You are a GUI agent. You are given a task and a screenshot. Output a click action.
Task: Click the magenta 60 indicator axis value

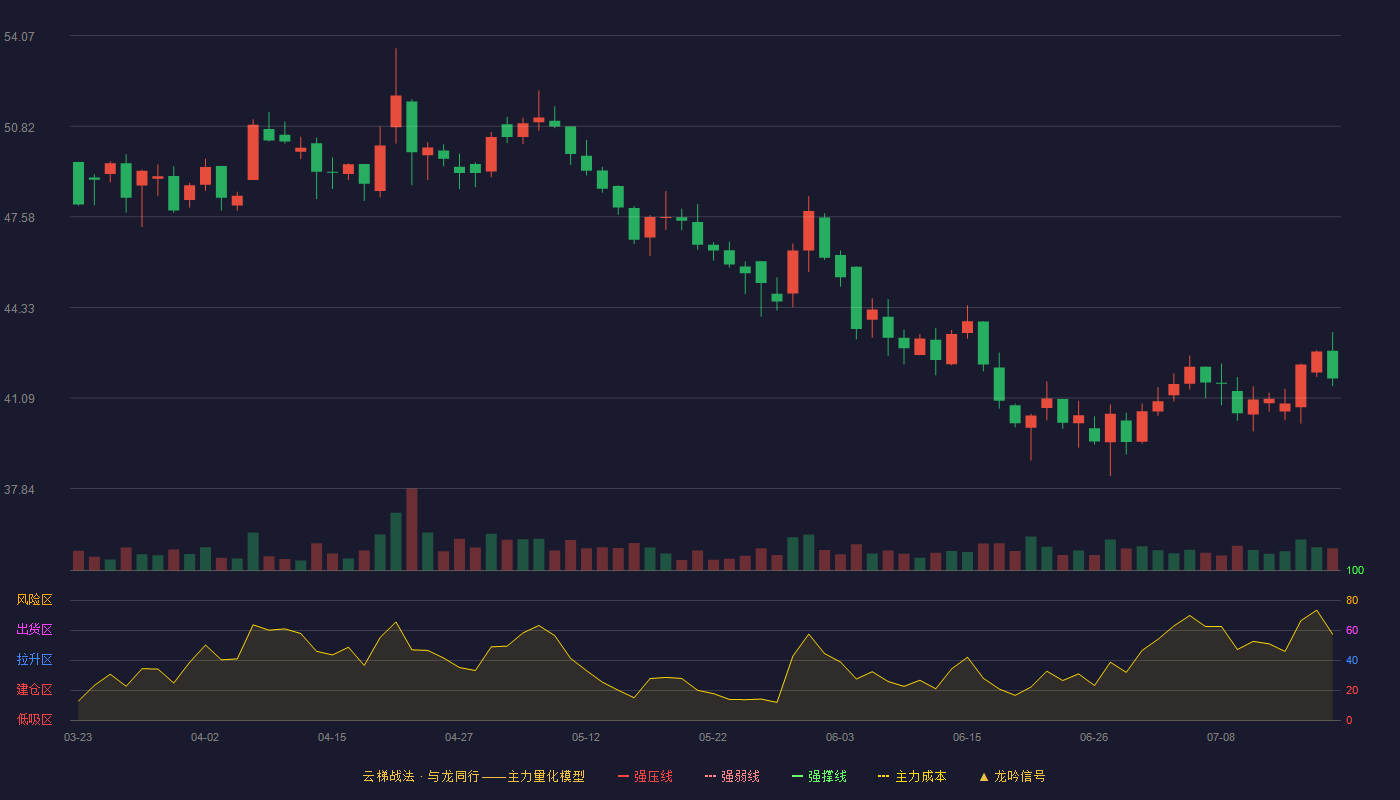[x=1352, y=630]
